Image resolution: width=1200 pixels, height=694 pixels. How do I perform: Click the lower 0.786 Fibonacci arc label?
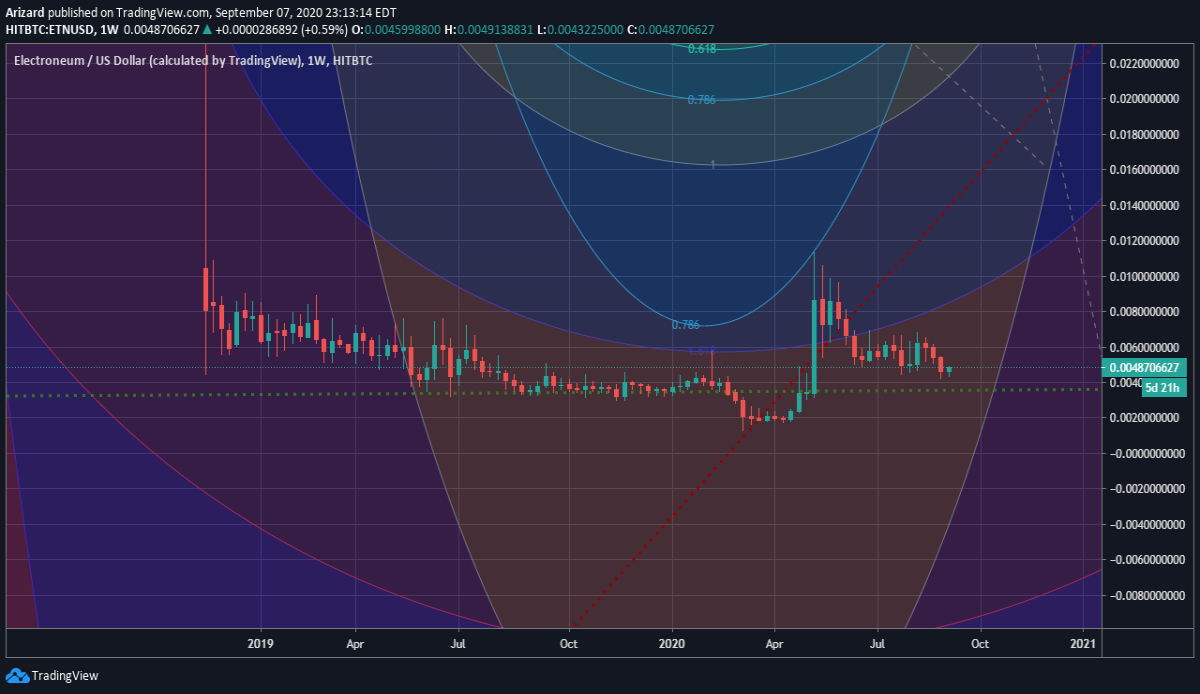[x=686, y=325]
